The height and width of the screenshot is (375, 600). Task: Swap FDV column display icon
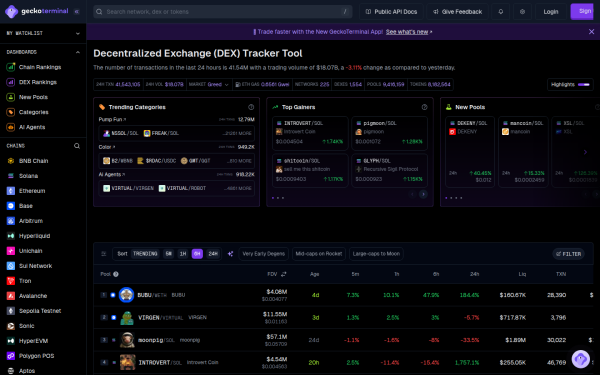pyautogui.click(x=284, y=274)
